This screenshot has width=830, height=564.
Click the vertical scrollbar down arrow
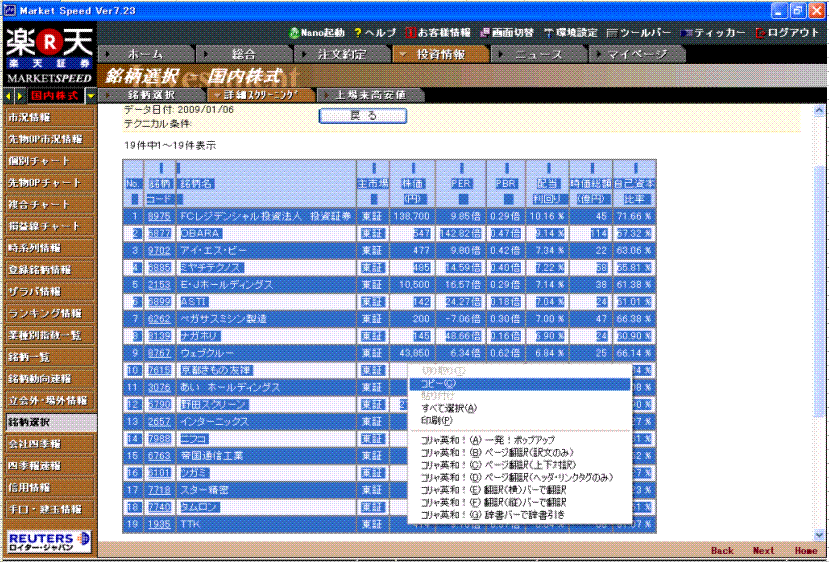click(x=819, y=535)
